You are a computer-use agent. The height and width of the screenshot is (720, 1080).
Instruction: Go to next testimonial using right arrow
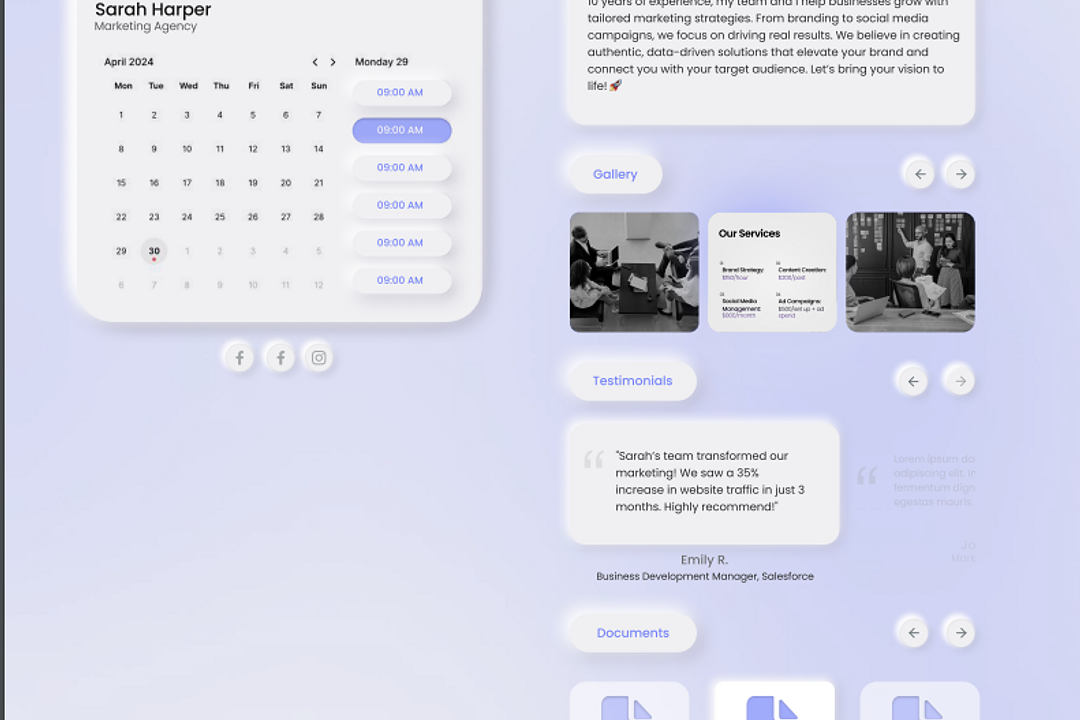coord(960,381)
